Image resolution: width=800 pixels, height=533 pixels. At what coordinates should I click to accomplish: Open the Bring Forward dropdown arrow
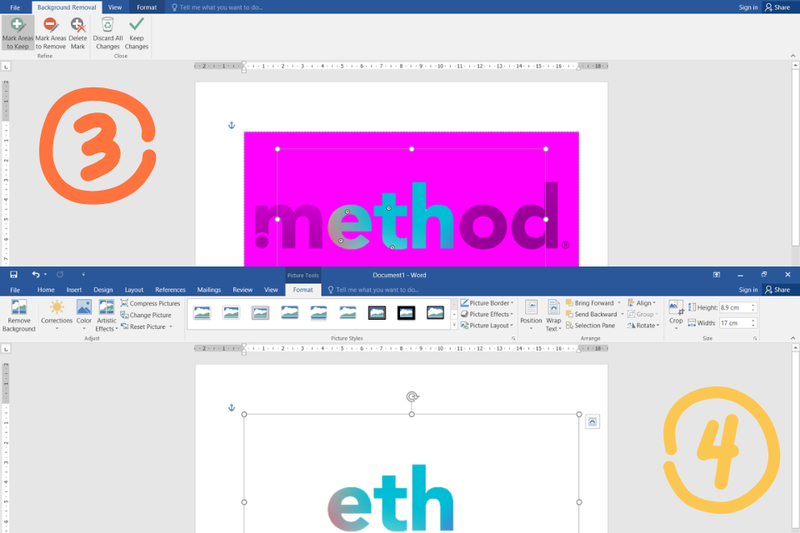(x=619, y=303)
